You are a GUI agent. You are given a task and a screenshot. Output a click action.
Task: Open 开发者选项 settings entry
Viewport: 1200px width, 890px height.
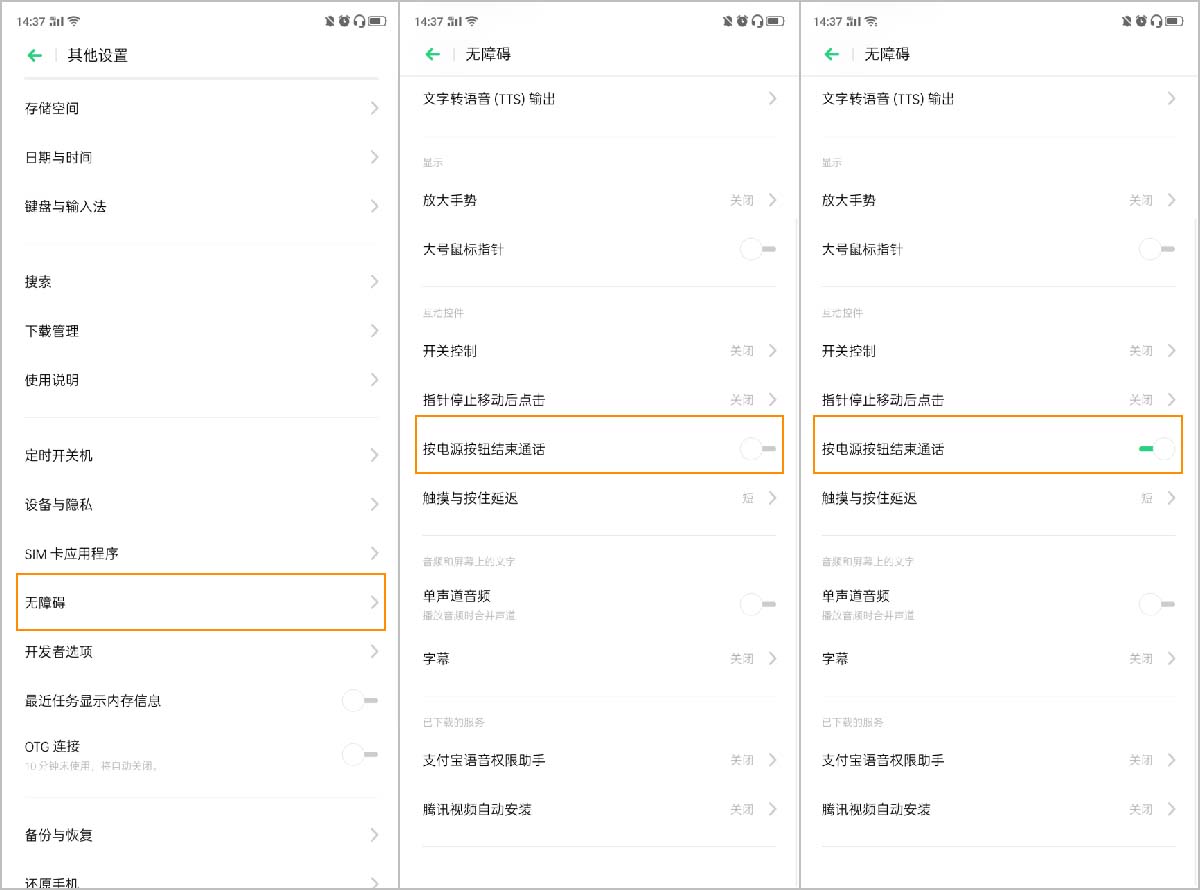(x=200, y=652)
